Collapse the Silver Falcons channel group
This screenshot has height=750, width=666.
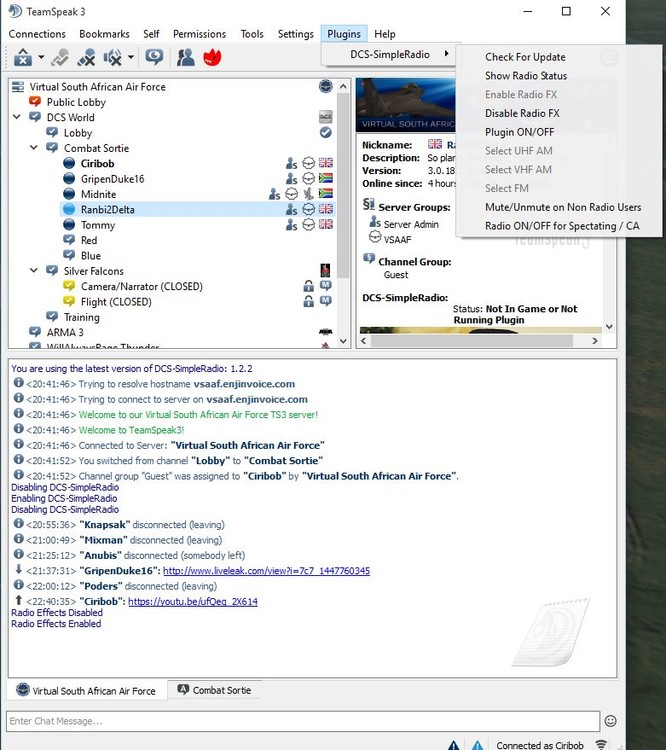pos(33,270)
